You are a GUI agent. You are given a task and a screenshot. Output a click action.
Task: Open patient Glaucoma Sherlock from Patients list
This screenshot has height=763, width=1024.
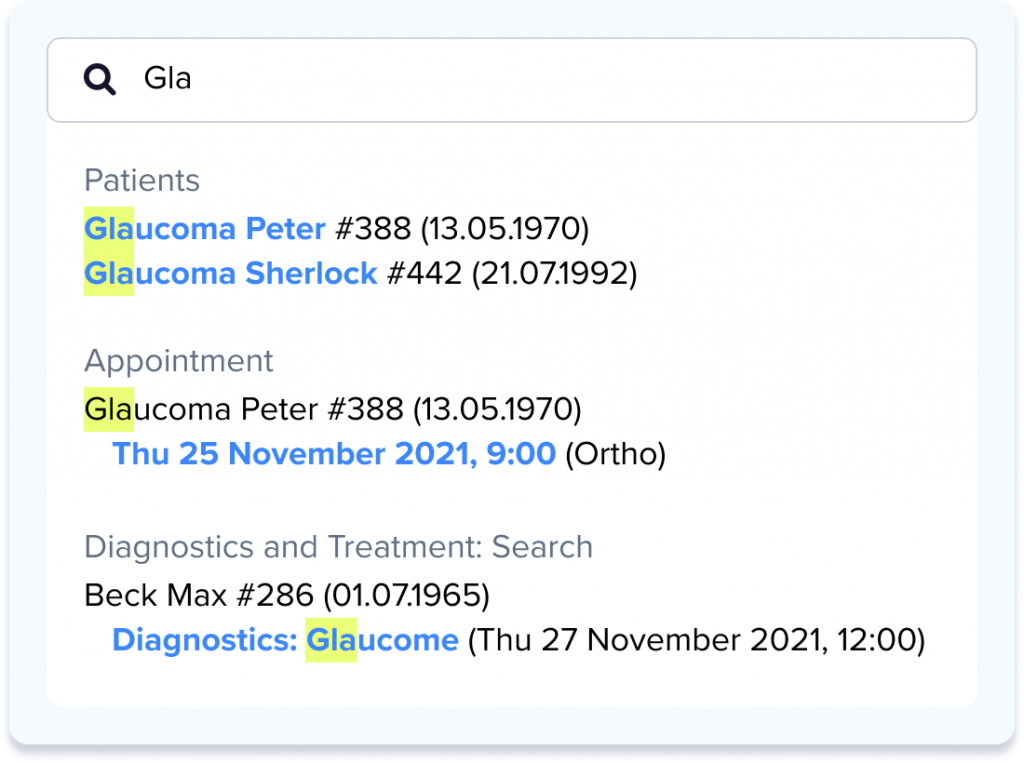[231, 273]
